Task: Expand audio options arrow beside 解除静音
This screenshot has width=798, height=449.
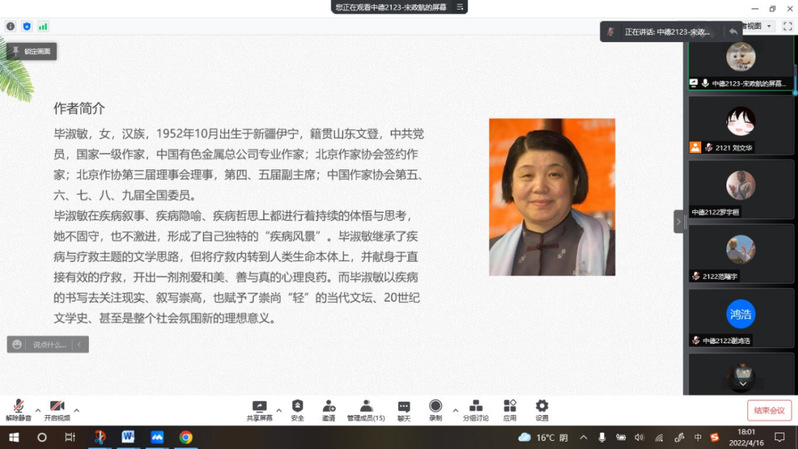Action: (x=38, y=410)
